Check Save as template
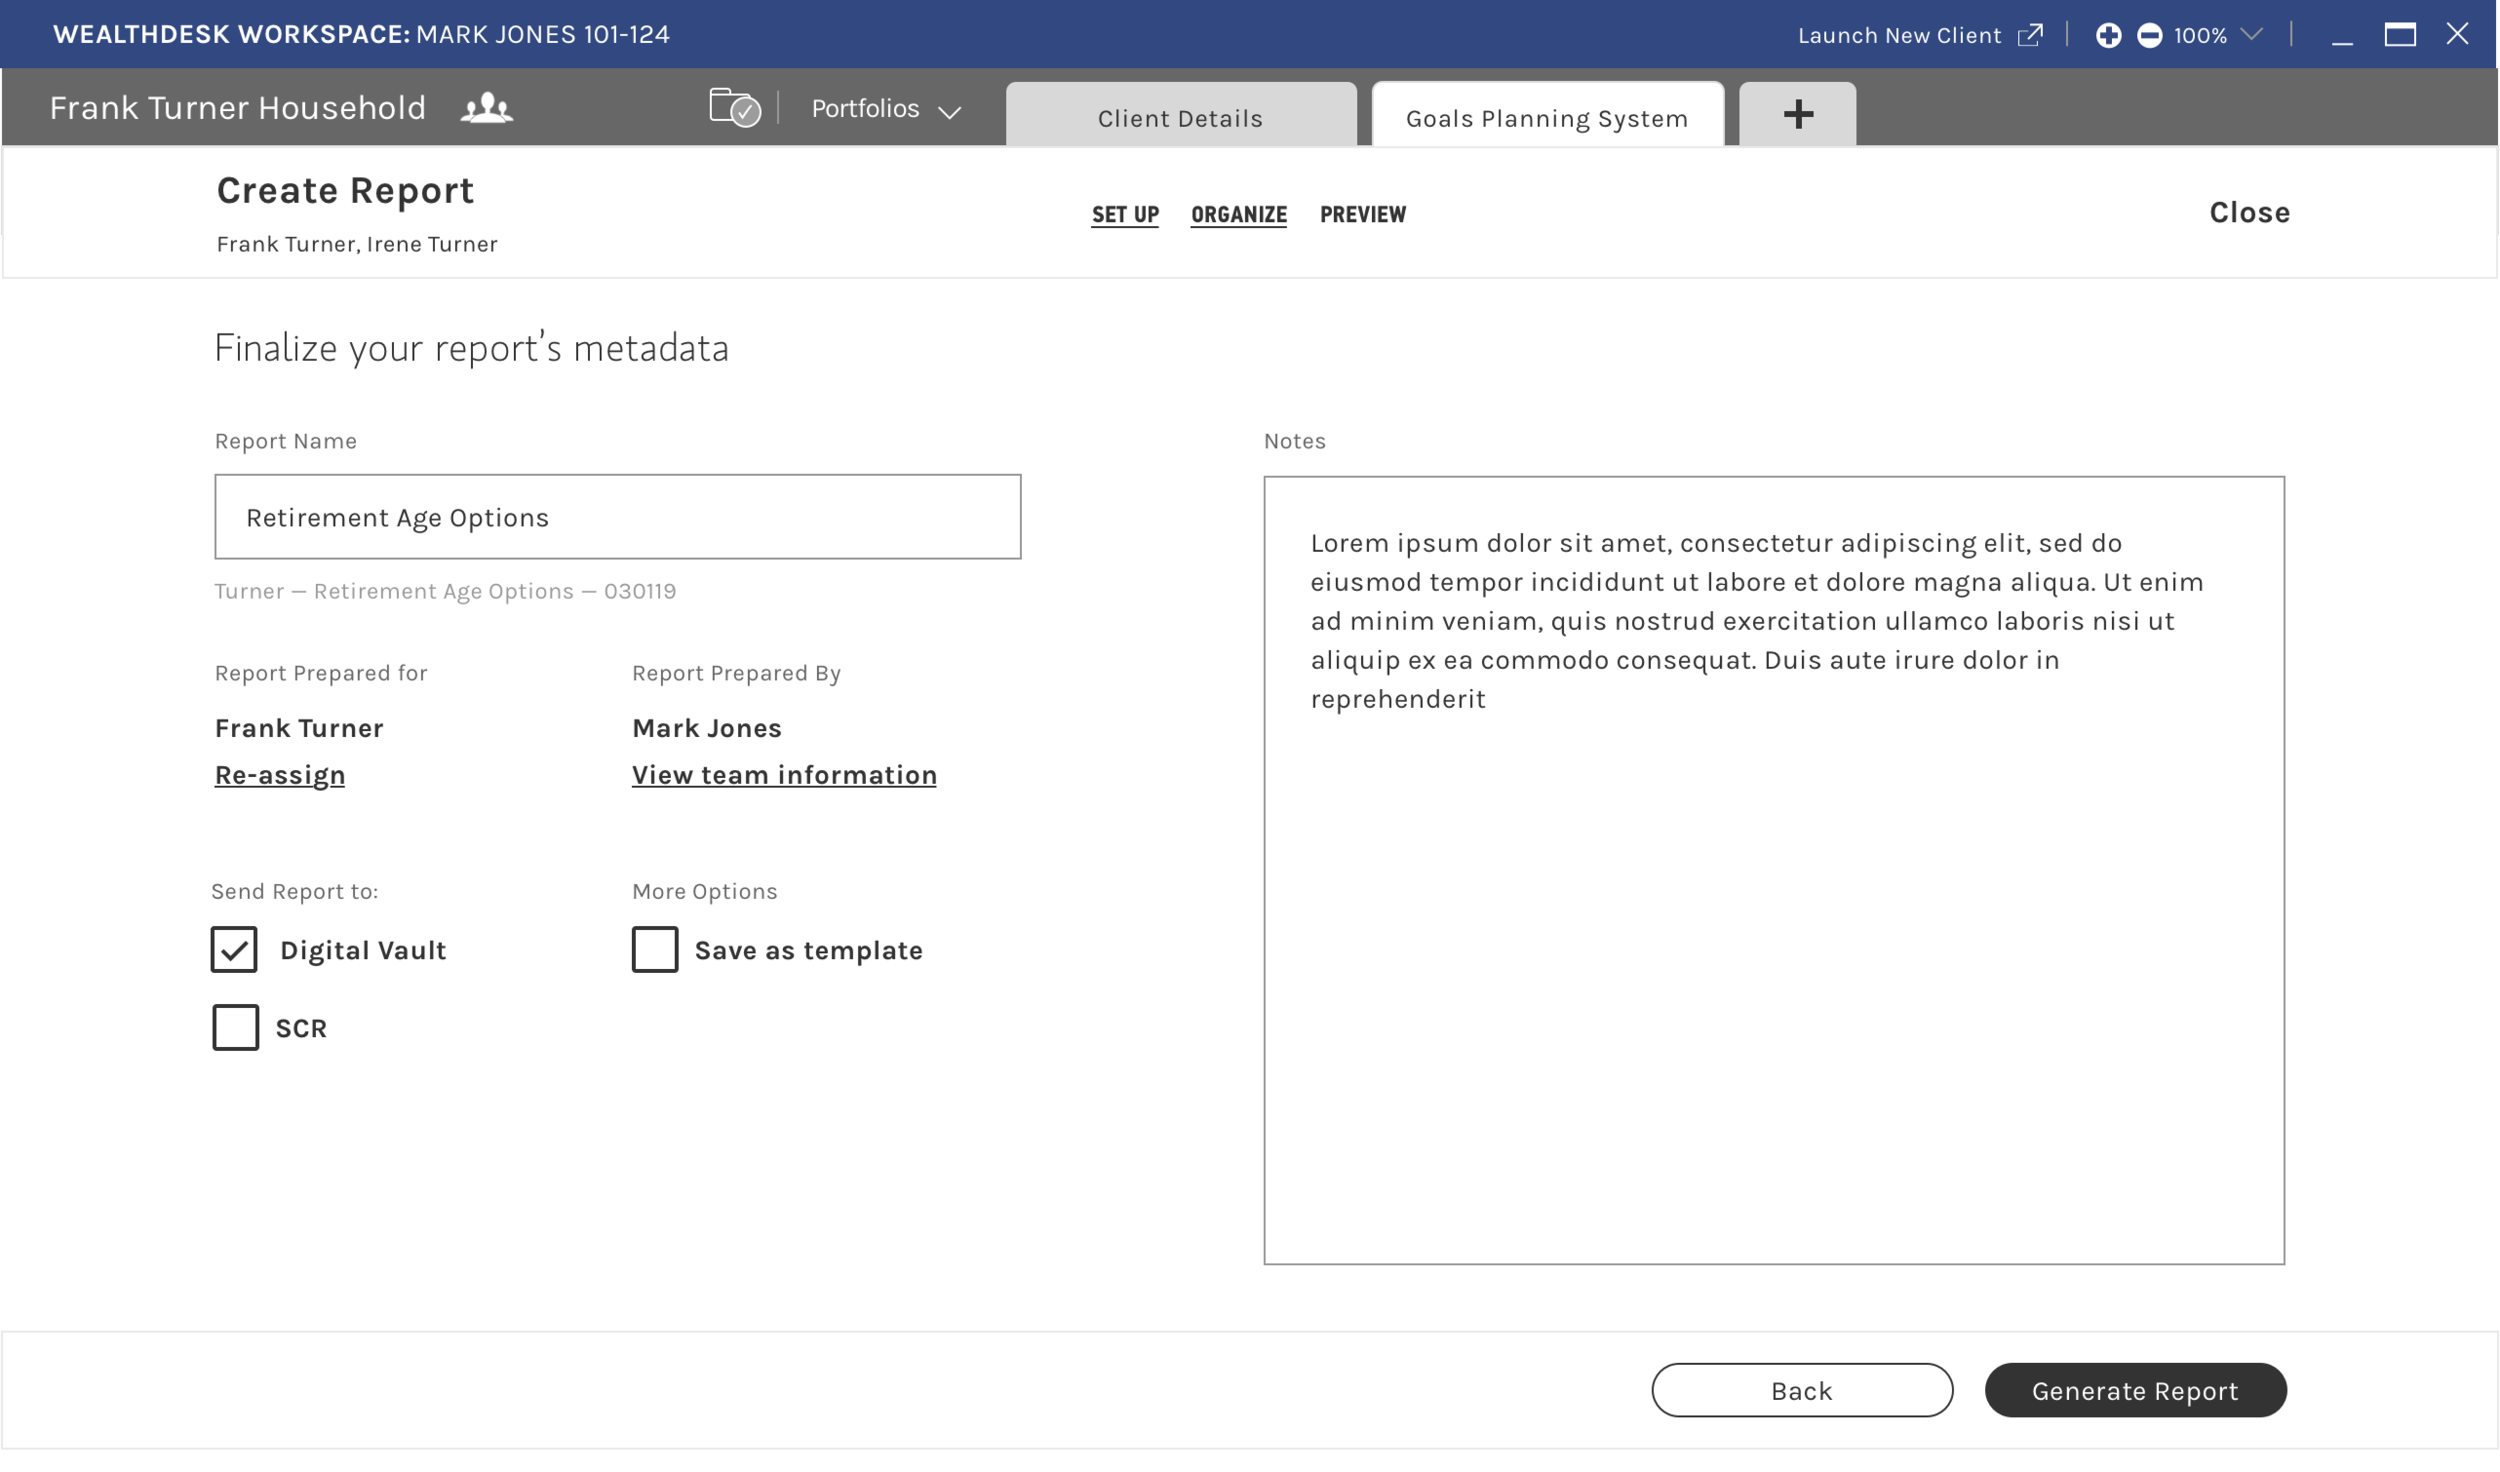The height and width of the screenshot is (1472, 2500). (656, 949)
